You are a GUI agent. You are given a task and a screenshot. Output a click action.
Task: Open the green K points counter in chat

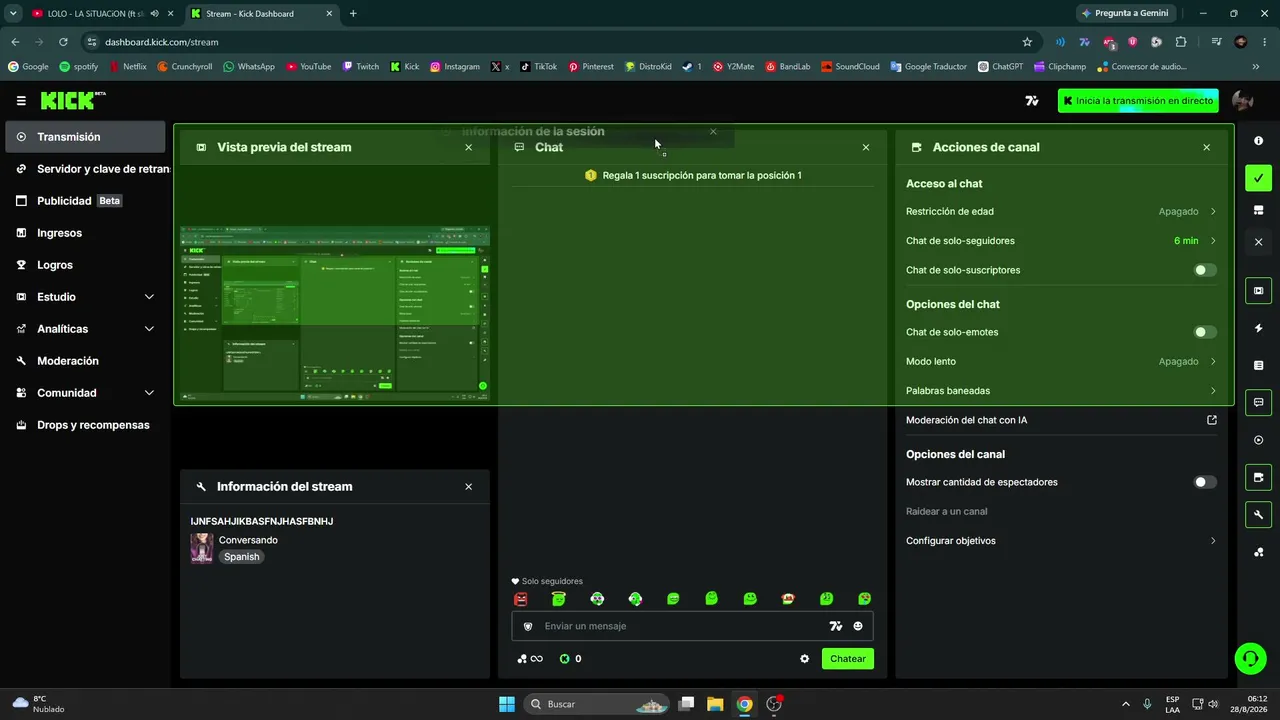pos(570,659)
